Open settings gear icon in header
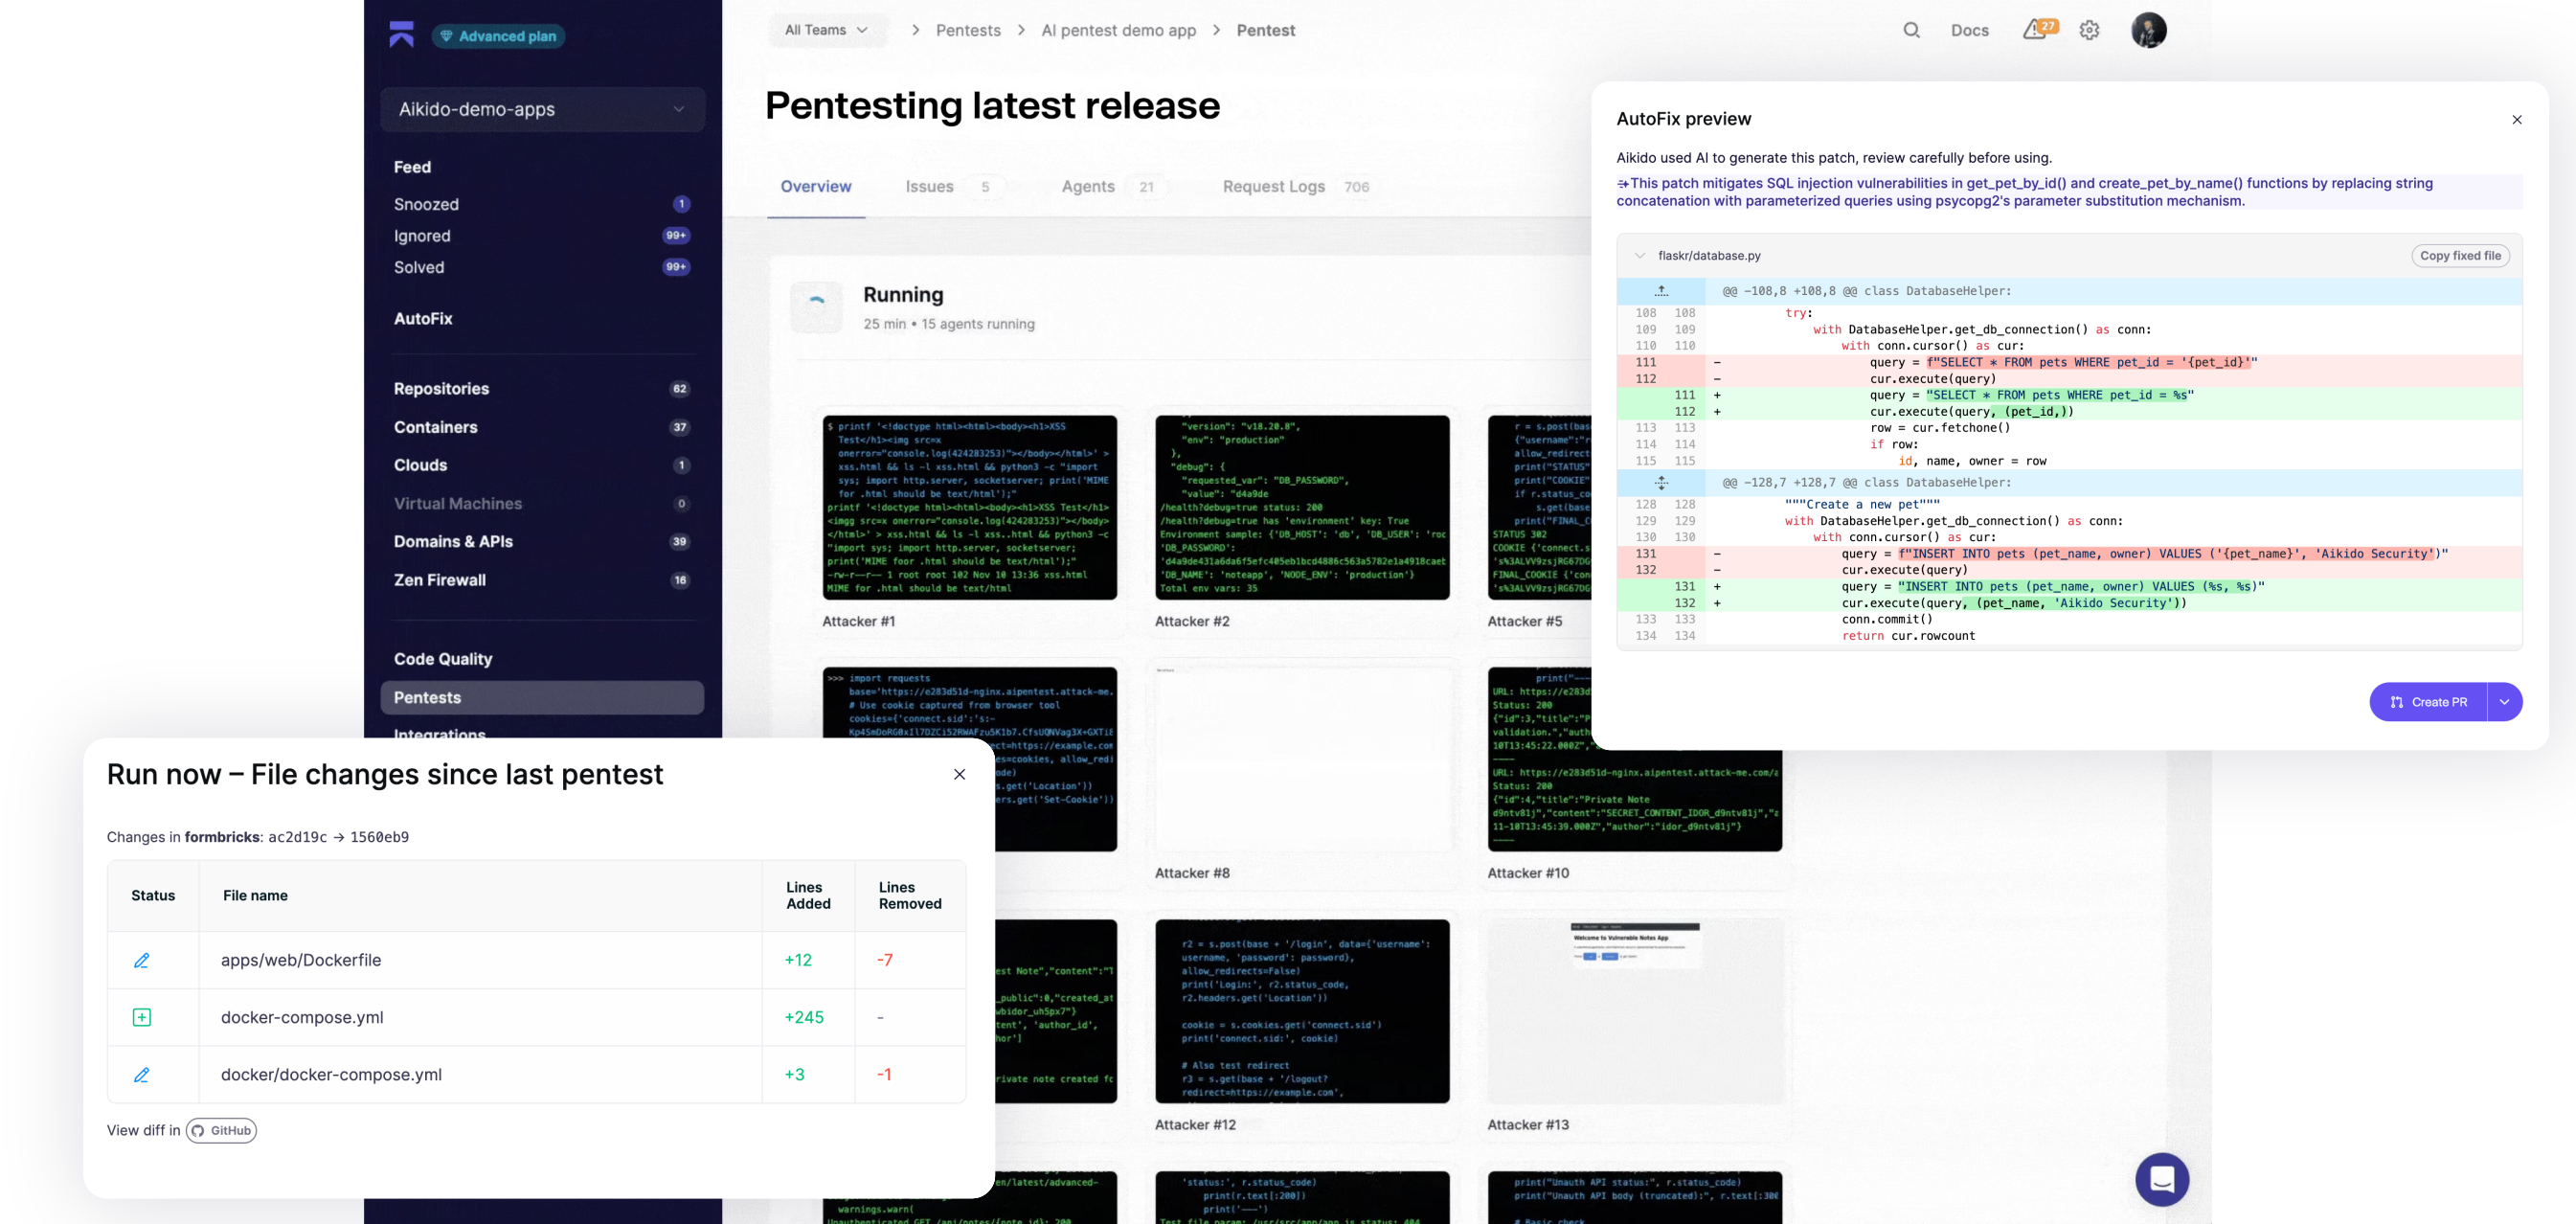 [2089, 30]
